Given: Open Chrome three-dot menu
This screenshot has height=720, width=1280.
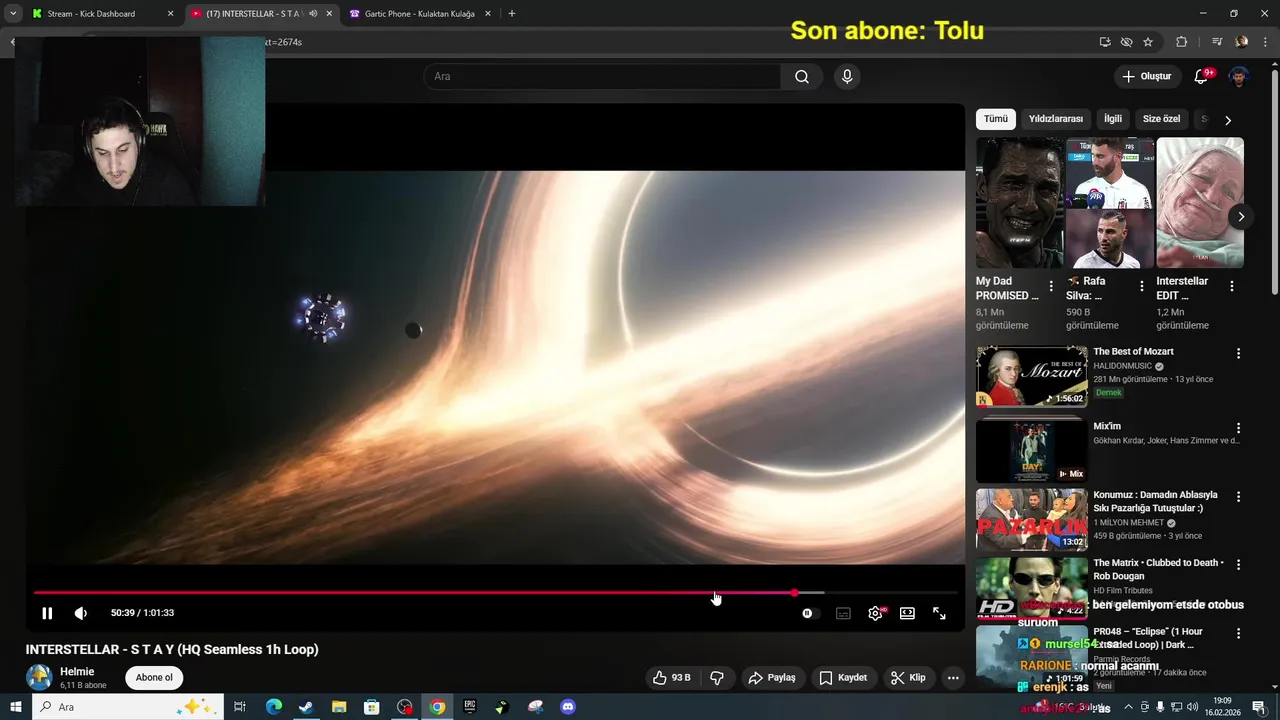Looking at the screenshot, I should coord(1265,42).
